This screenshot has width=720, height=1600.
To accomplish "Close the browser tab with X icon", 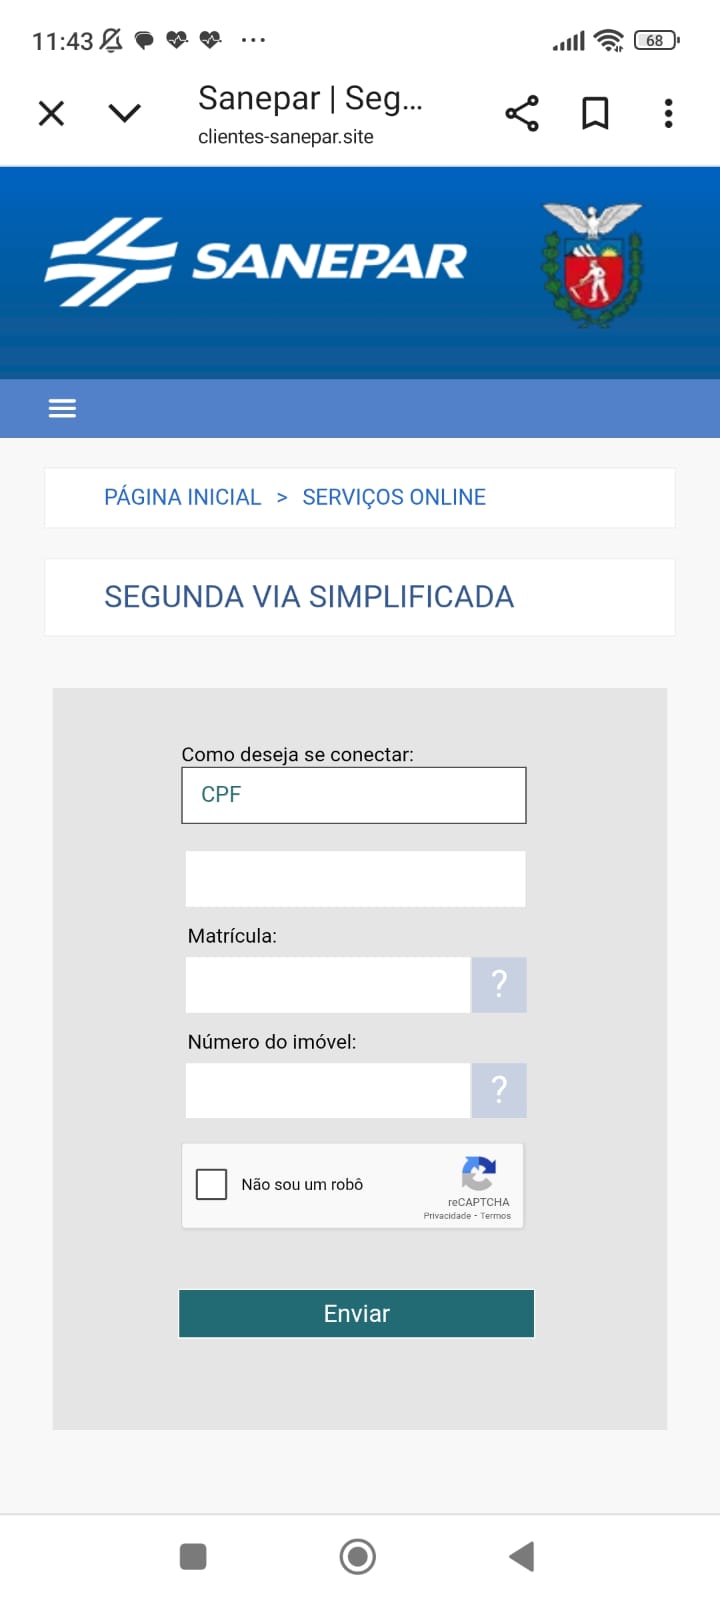I will coord(51,113).
